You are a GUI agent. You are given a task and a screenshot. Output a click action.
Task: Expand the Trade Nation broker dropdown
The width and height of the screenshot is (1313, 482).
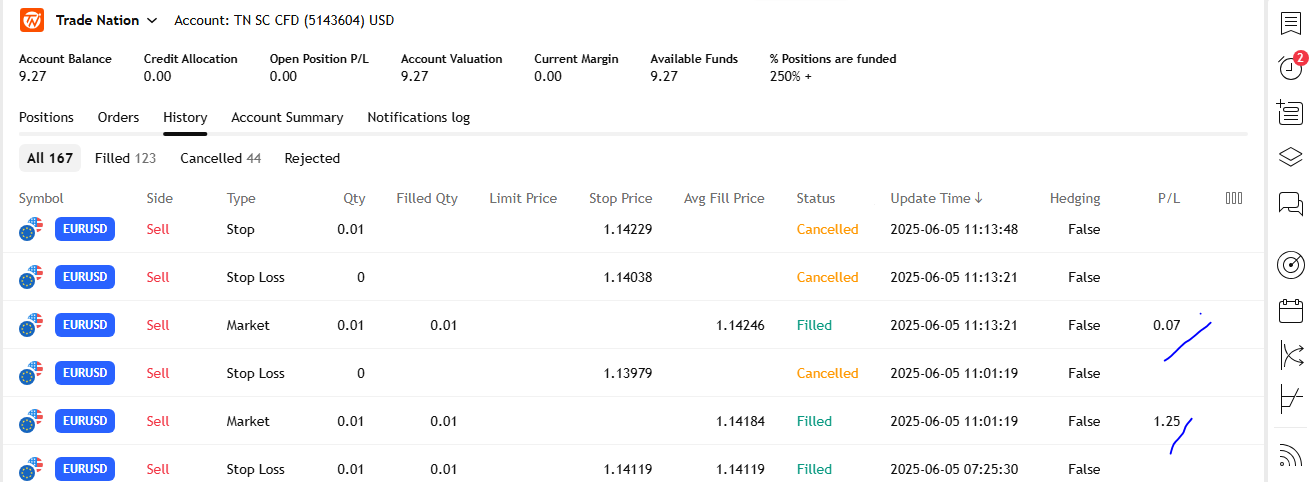[107, 20]
